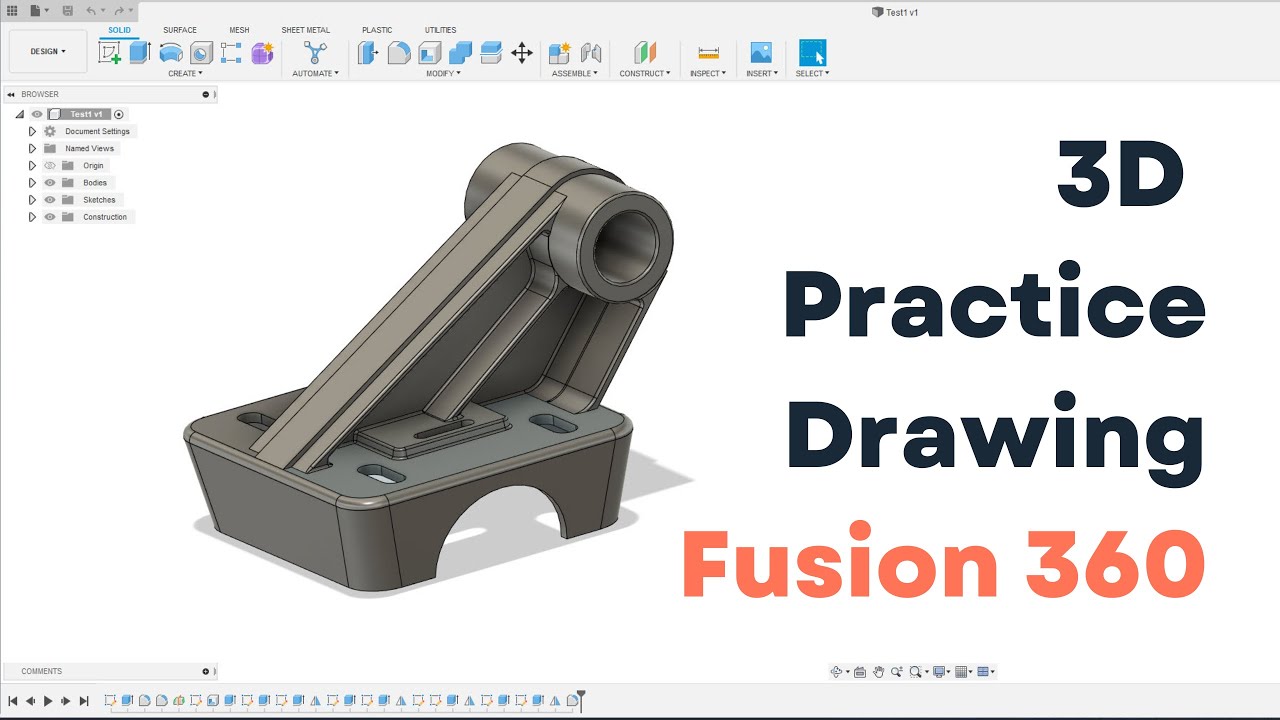The width and height of the screenshot is (1280, 720).
Task: Click the Automate tool icon
Action: tap(316, 53)
